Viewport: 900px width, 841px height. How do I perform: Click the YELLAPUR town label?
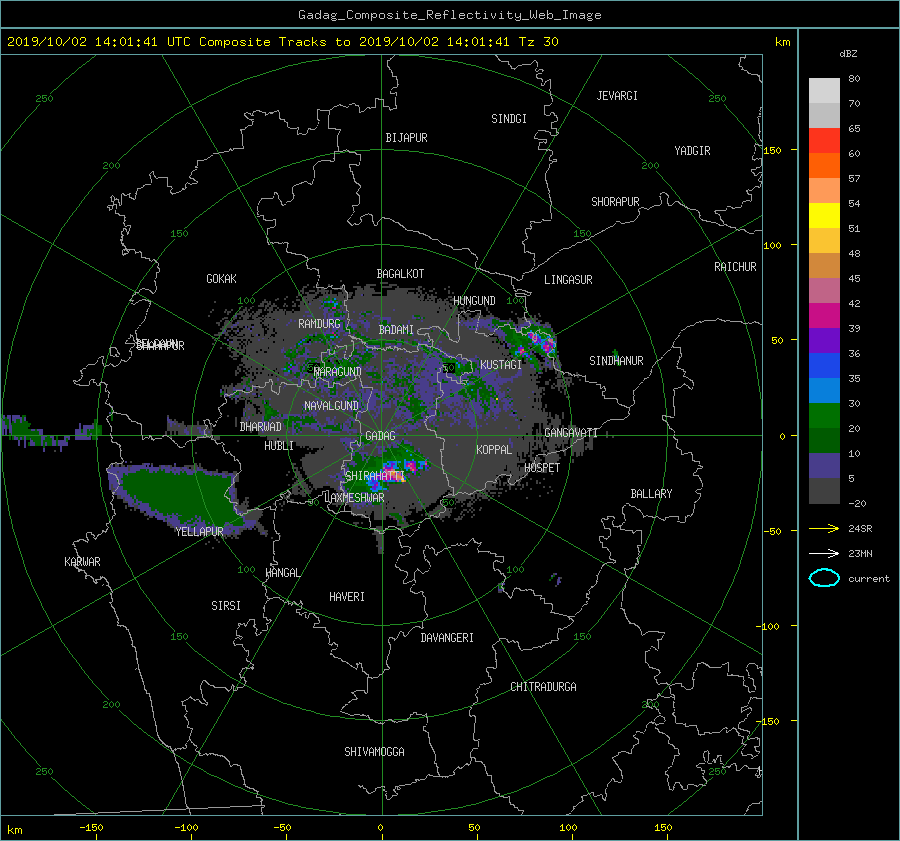tap(199, 532)
